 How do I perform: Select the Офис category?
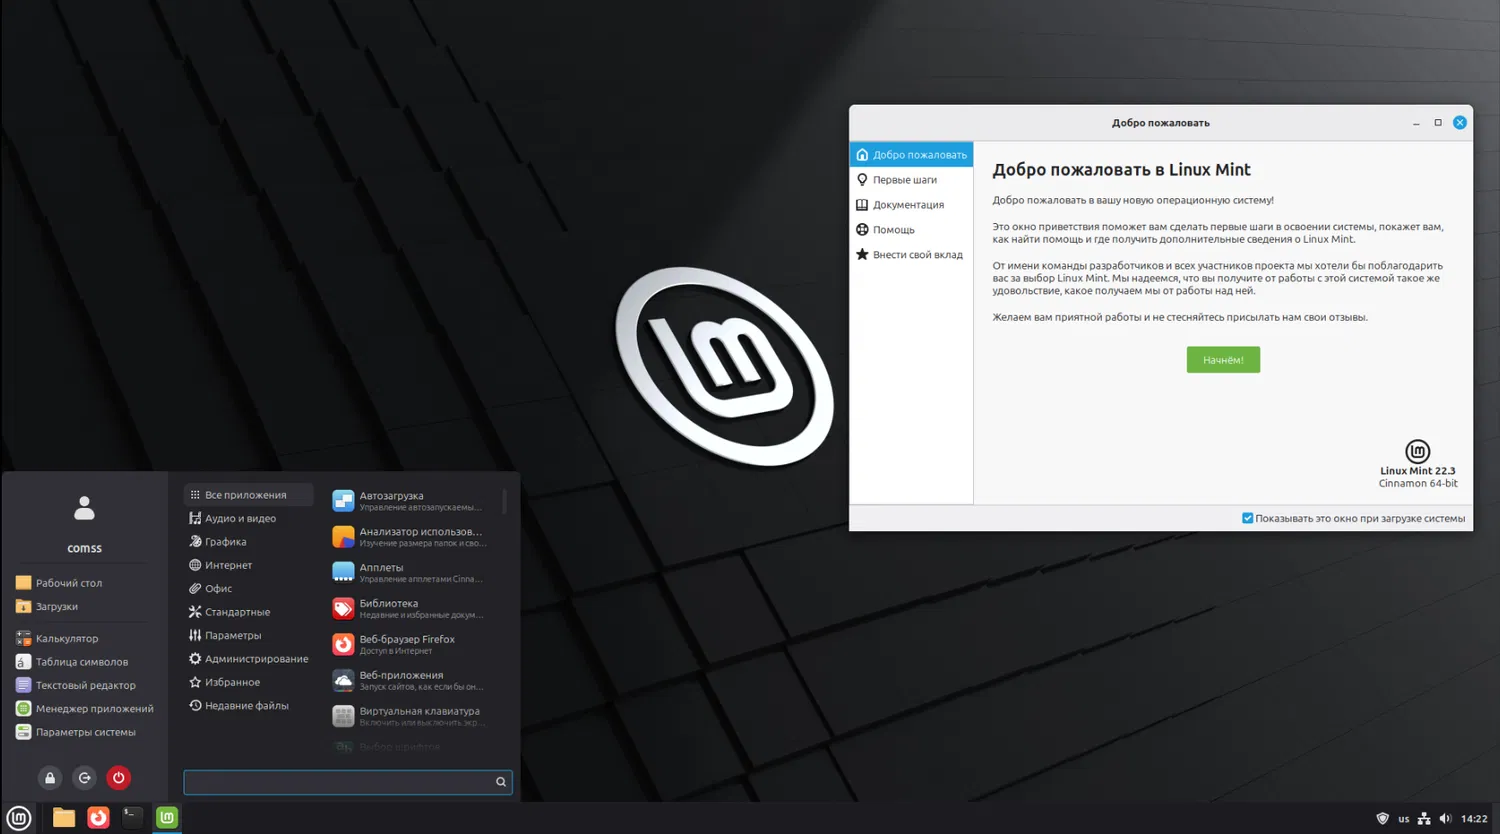(x=248, y=588)
